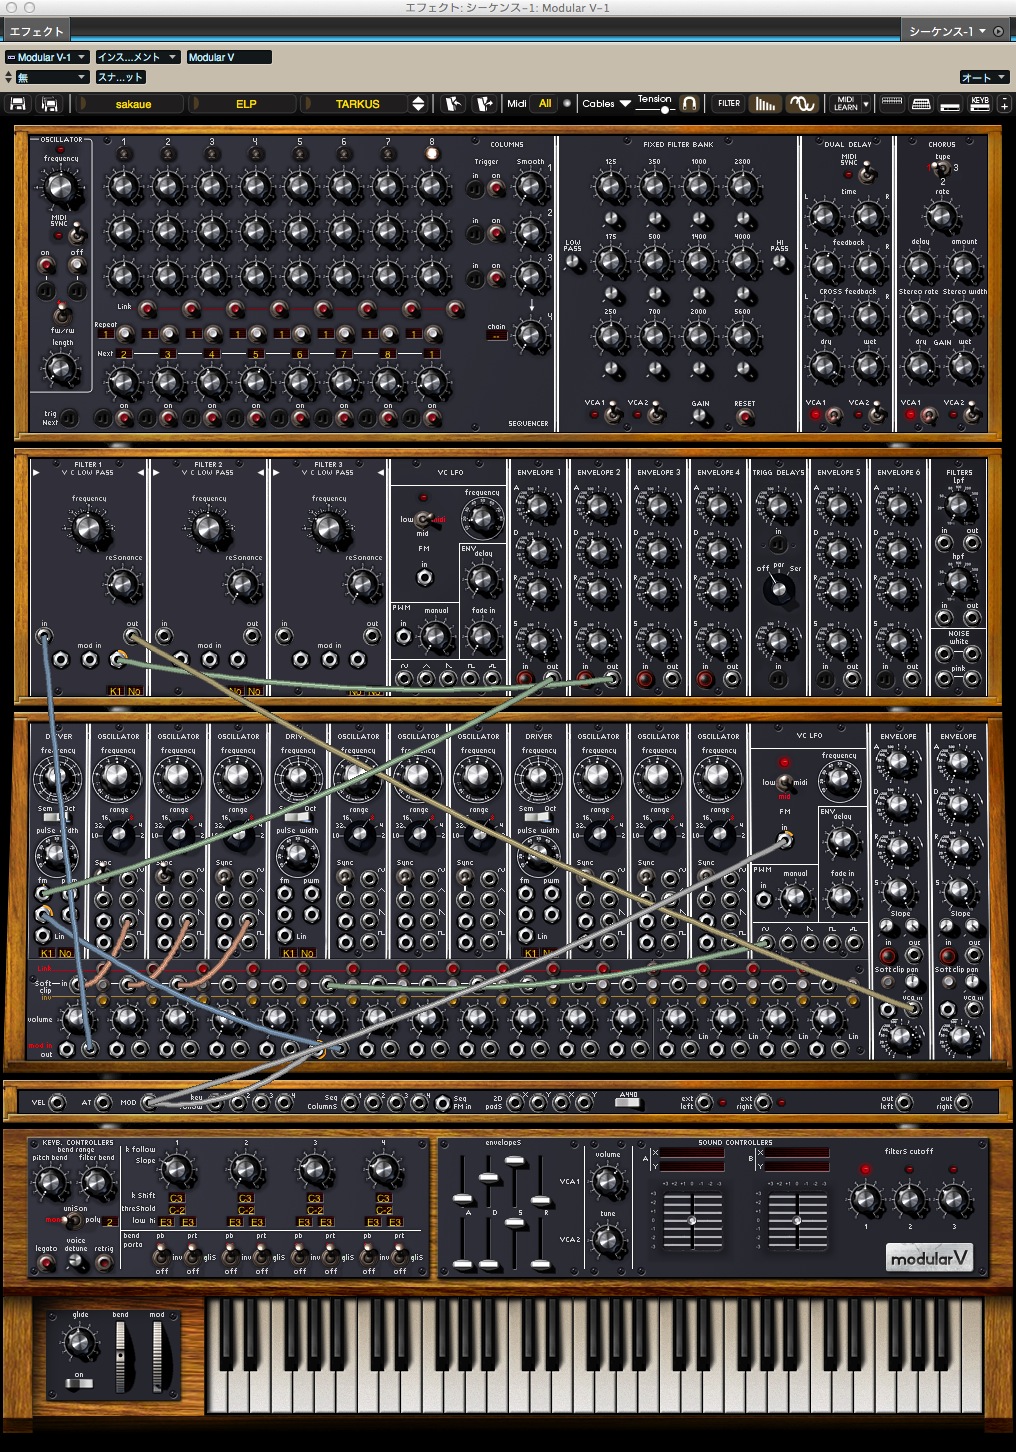Show the minimal strip view icon
The height and width of the screenshot is (1452, 1016).
click(x=951, y=105)
